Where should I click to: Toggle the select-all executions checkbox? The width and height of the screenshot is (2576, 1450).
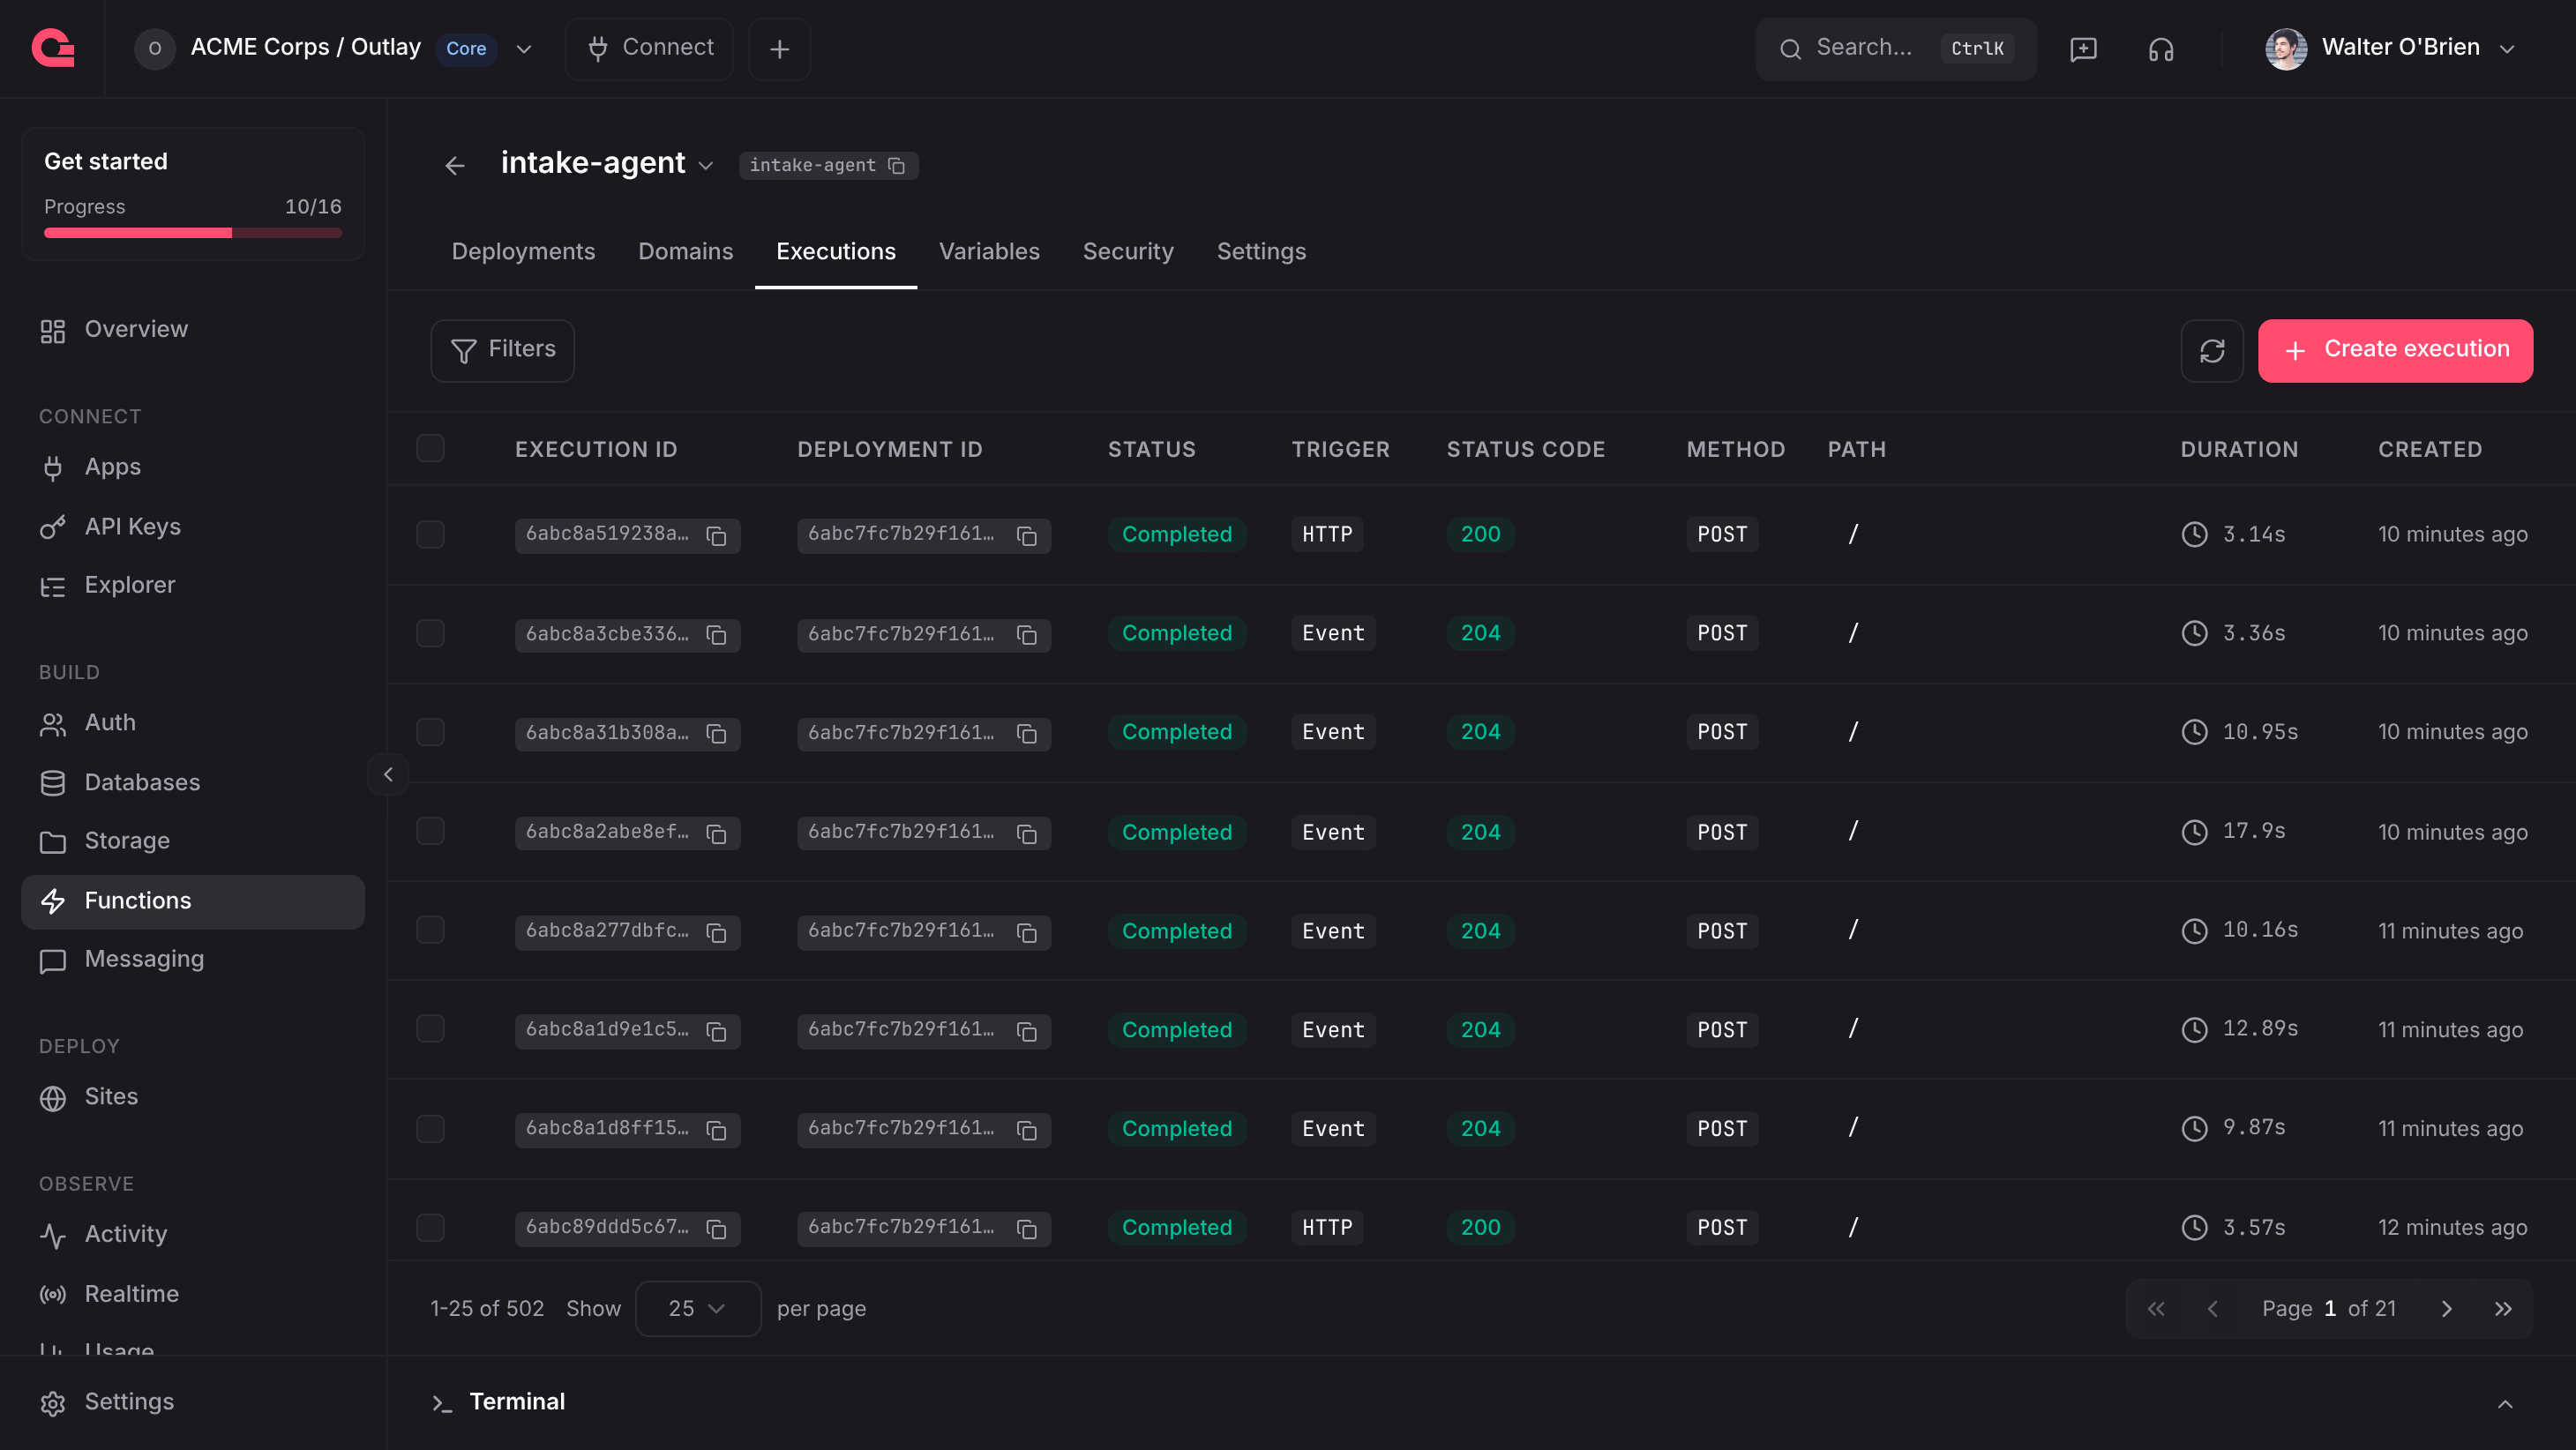[430, 448]
